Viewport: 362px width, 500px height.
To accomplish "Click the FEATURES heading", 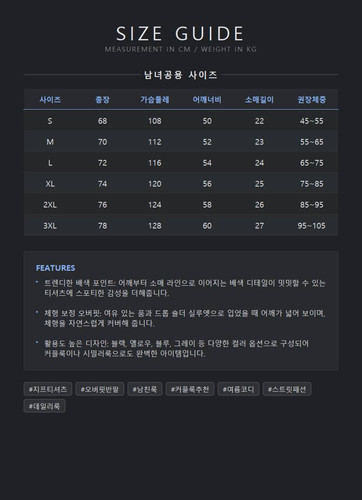I will 56,268.
